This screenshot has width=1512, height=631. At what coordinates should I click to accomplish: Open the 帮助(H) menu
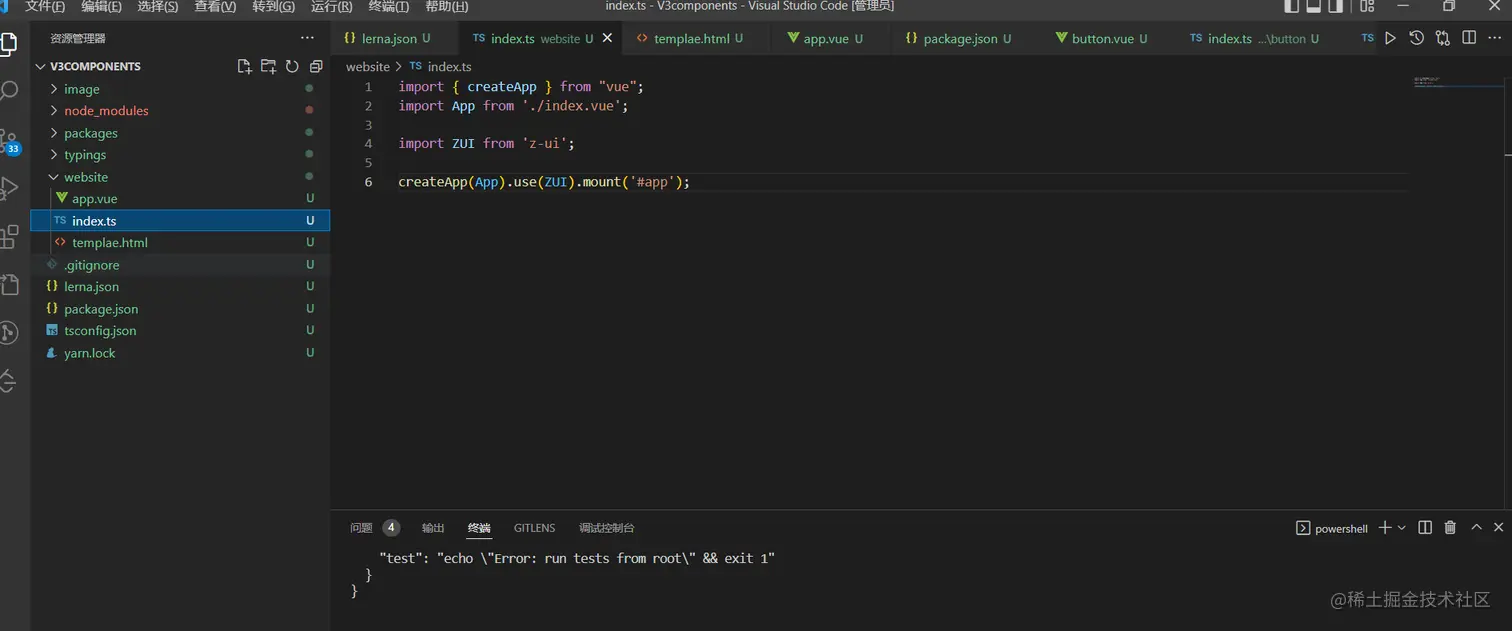point(446,6)
